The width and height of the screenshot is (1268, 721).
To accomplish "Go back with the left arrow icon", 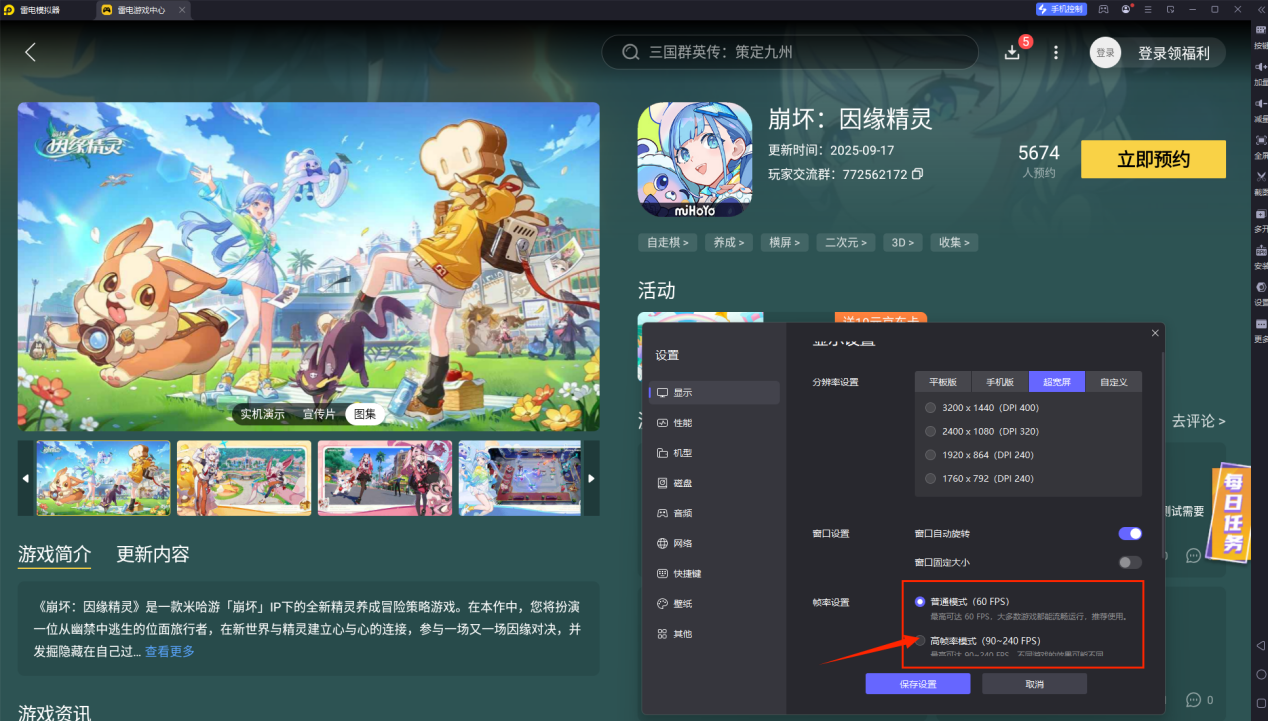I will coord(30,52).
